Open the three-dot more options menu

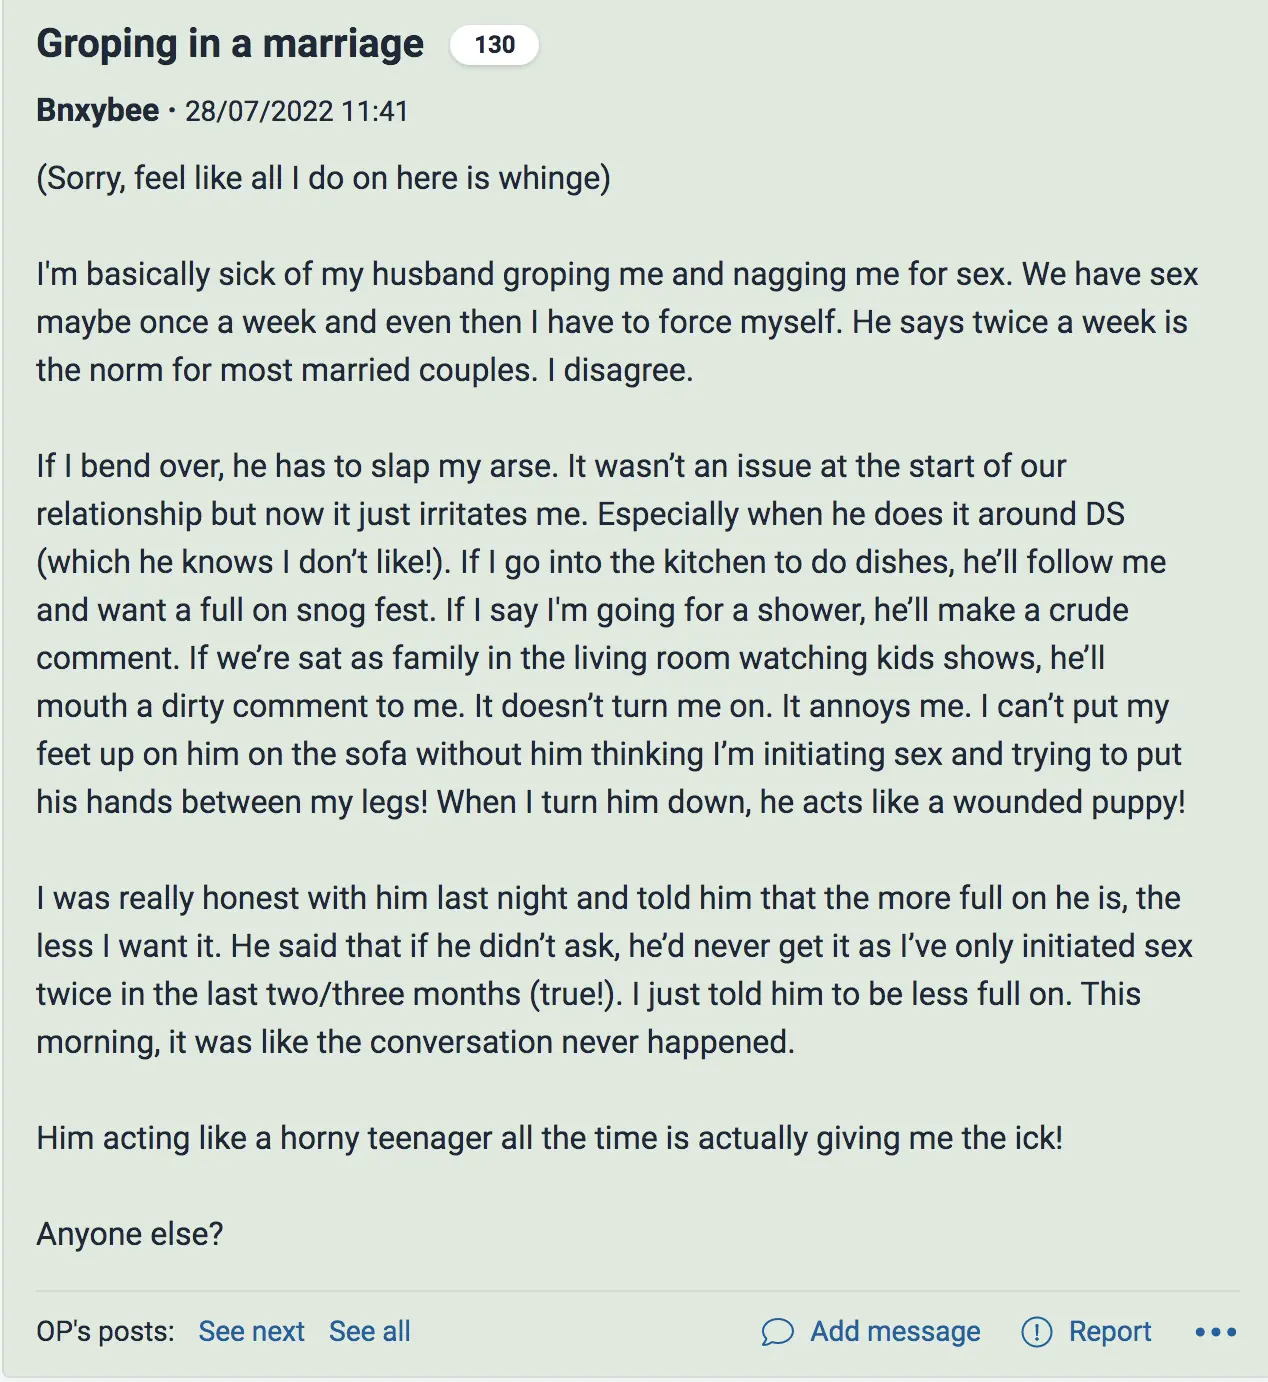(1215, 1332)
